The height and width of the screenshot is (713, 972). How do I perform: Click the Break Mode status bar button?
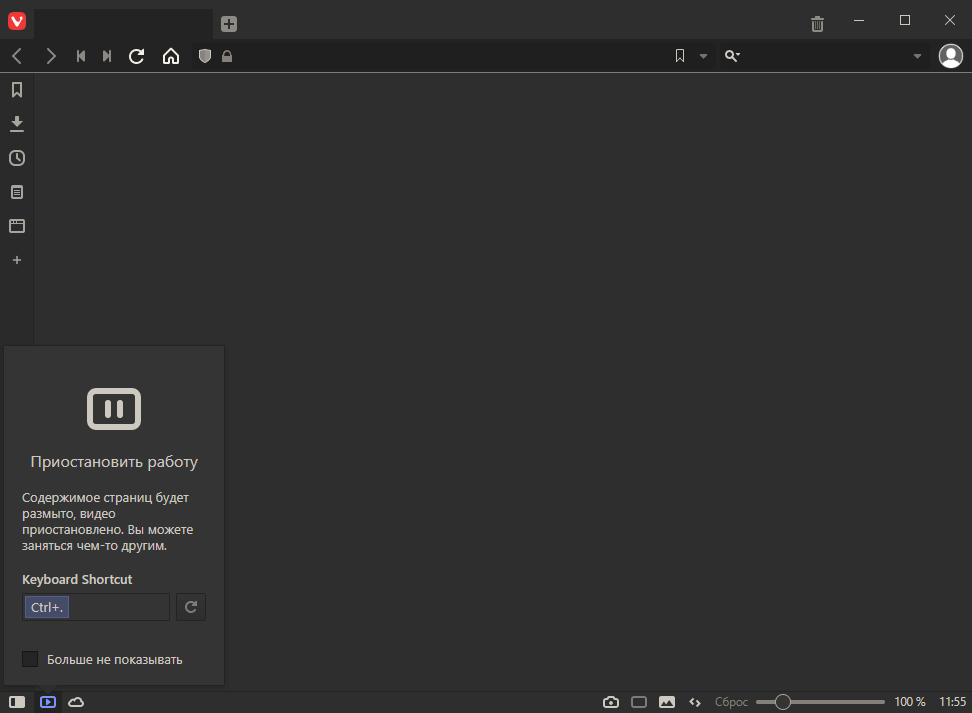[x=48, y=702]
